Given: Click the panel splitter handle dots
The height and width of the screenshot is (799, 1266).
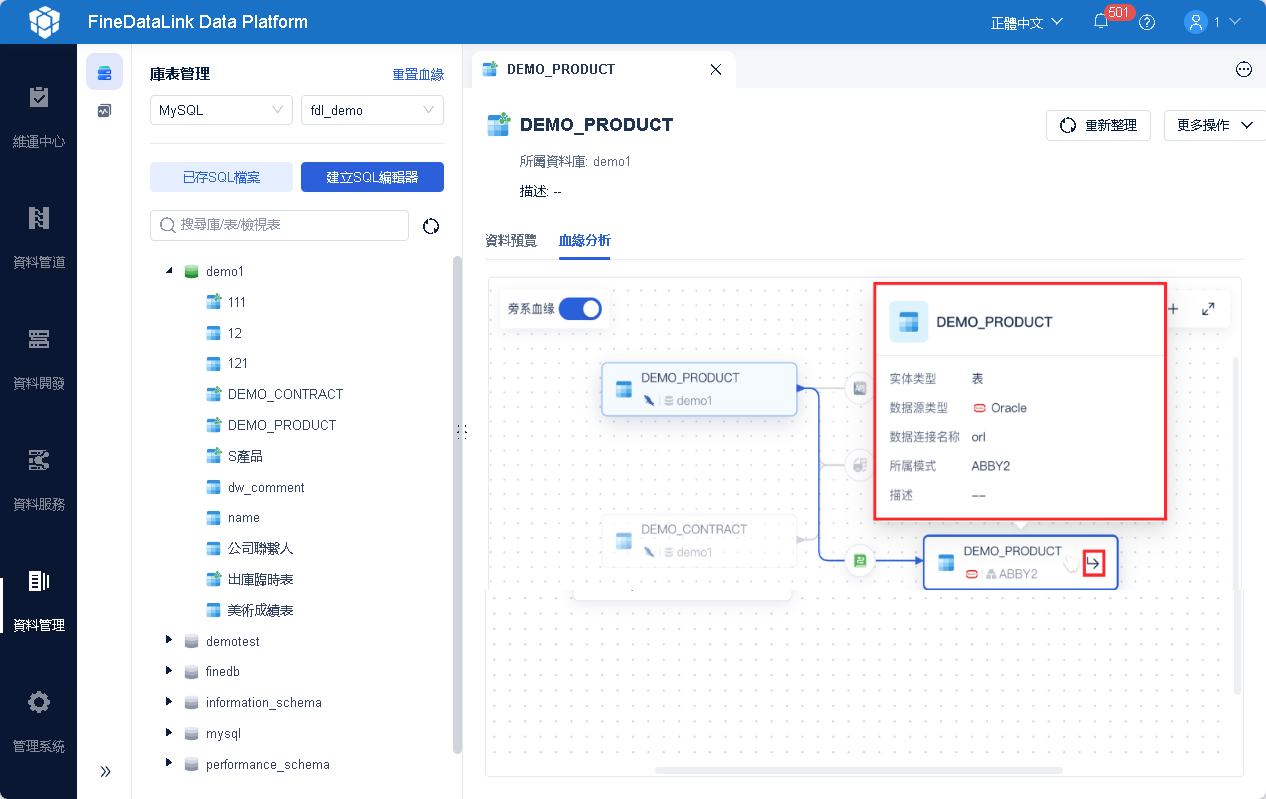Looking at the screenshot, I should 461,431.
